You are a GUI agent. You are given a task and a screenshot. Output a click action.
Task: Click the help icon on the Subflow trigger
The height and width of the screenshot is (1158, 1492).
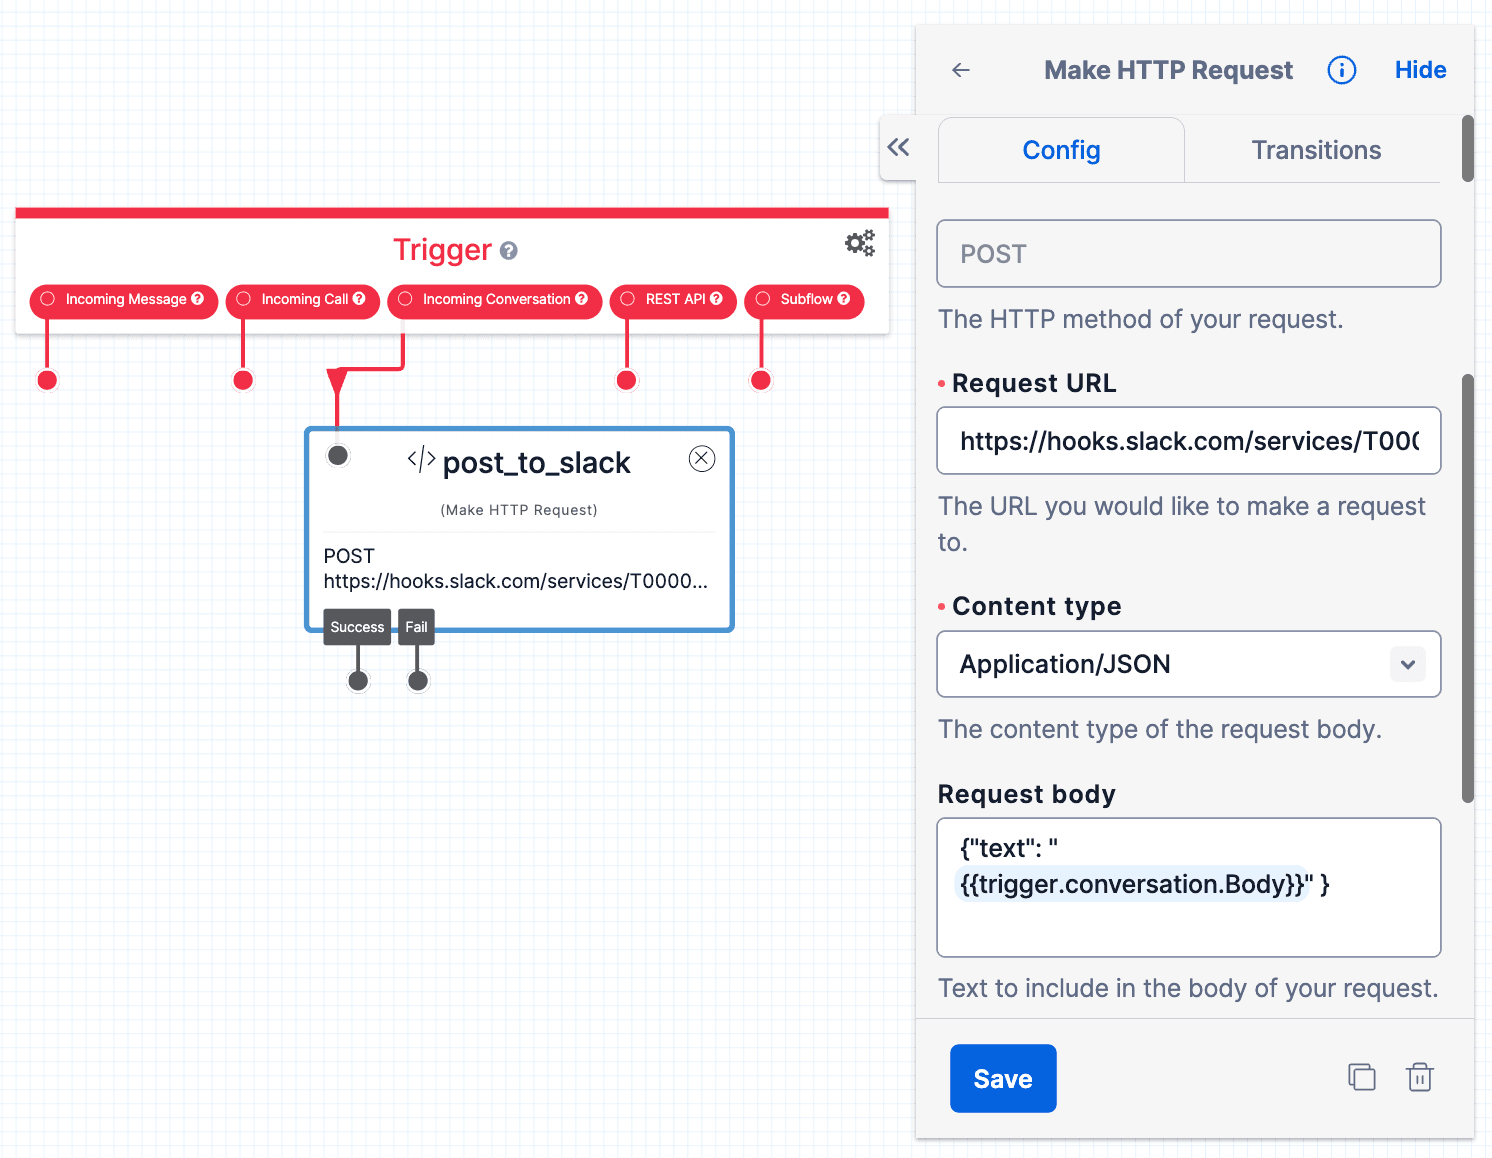click(x=845, y=299)
